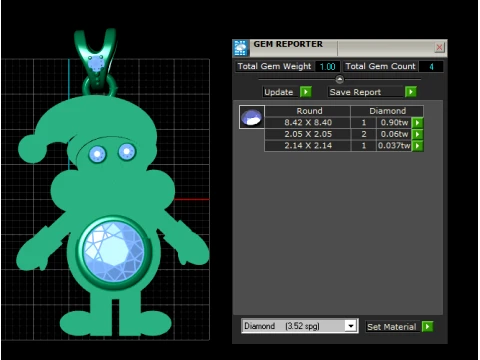This screenshot has width=480, height=360.
Task: Select the right eye gem on the model
Action: click(127, 152)
